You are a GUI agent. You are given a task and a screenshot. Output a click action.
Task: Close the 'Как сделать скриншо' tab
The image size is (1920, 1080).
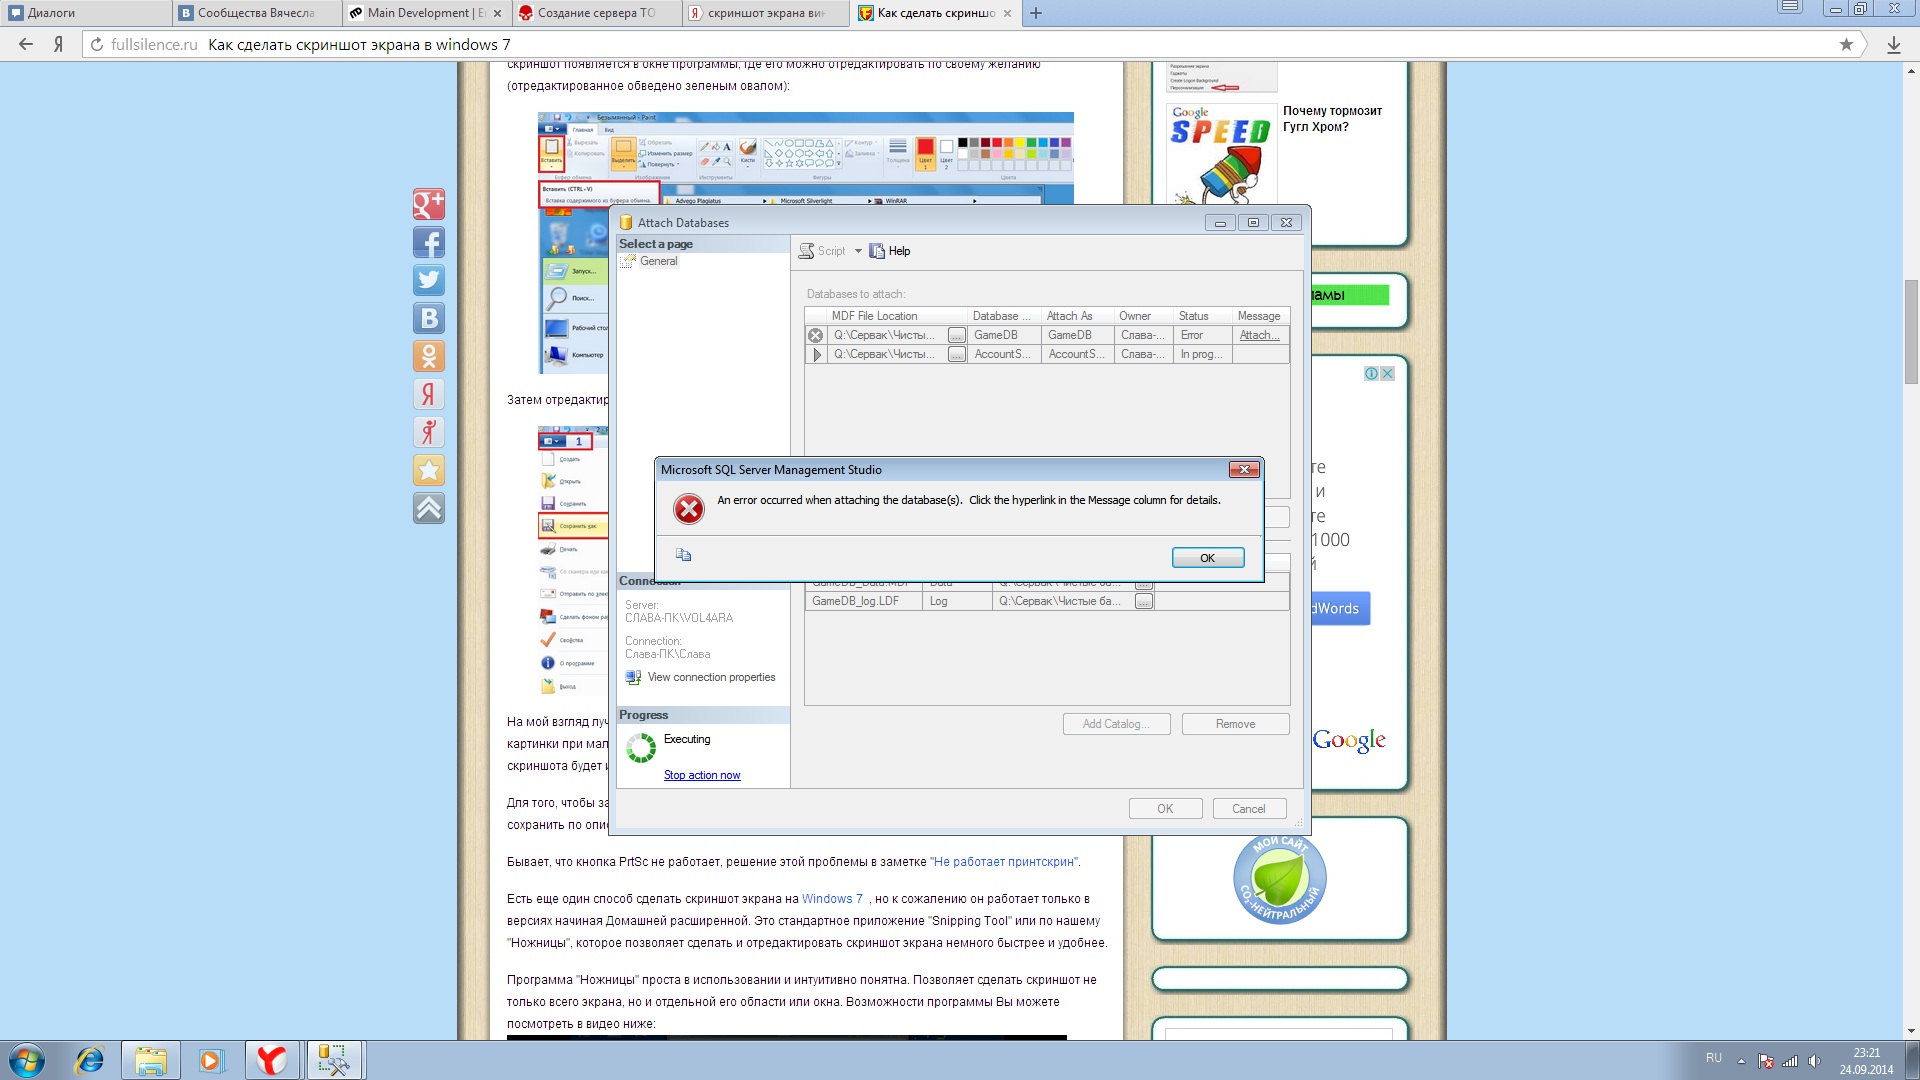(1007, 13)
